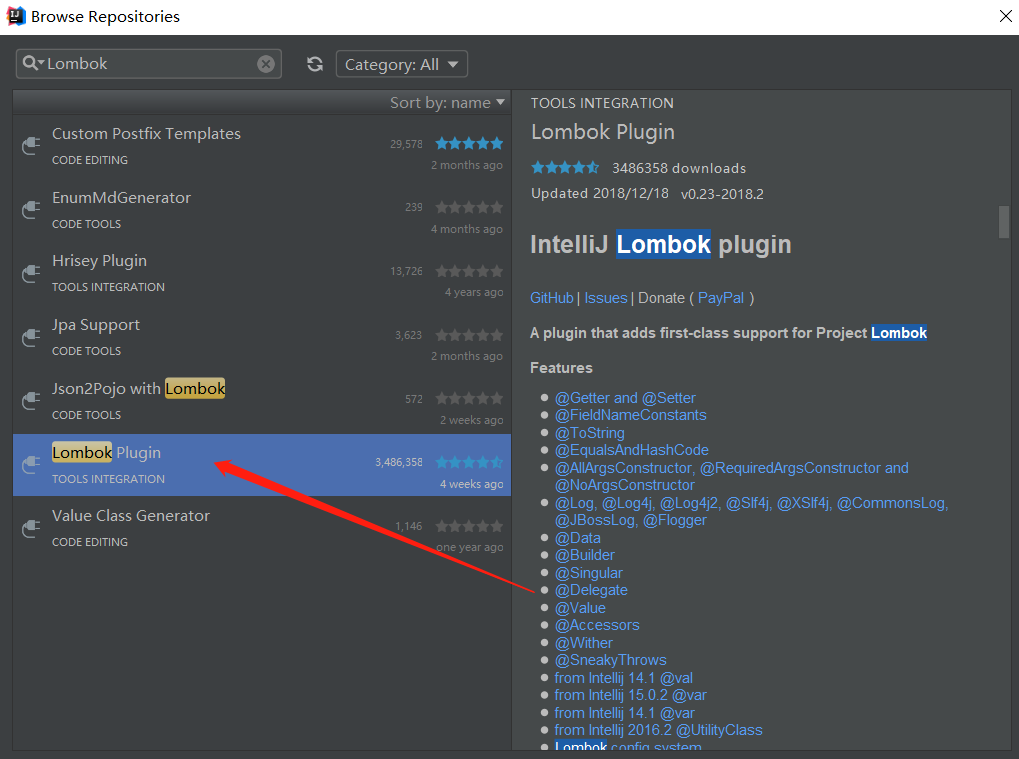
Task: Open the Issues link
Action: point(606,298)
